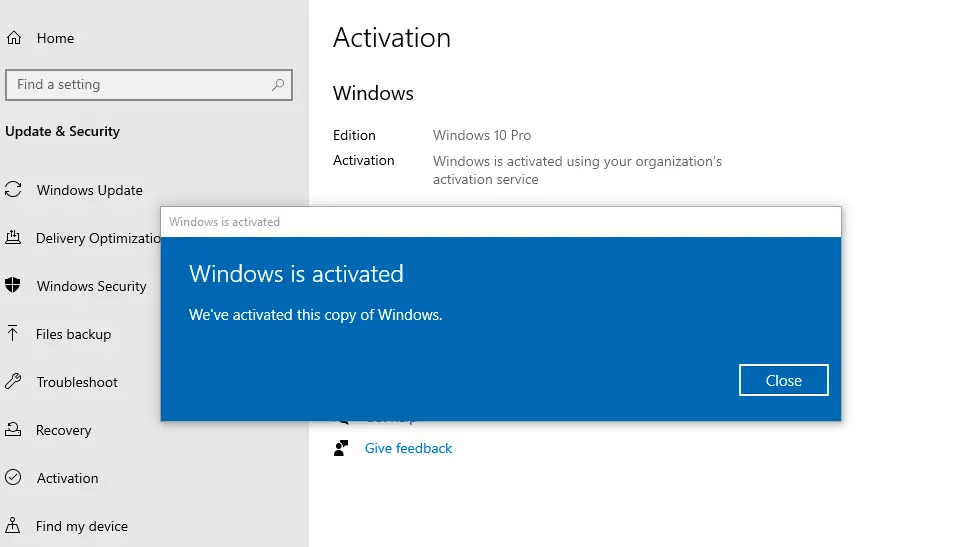
Task: Open the Give feedback link
Action: pos(408,448)
